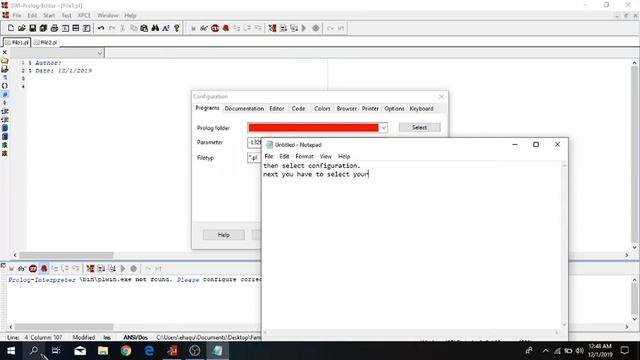
Task: Click the glasses icon in the top toolbar
Action: pos(204,28)
